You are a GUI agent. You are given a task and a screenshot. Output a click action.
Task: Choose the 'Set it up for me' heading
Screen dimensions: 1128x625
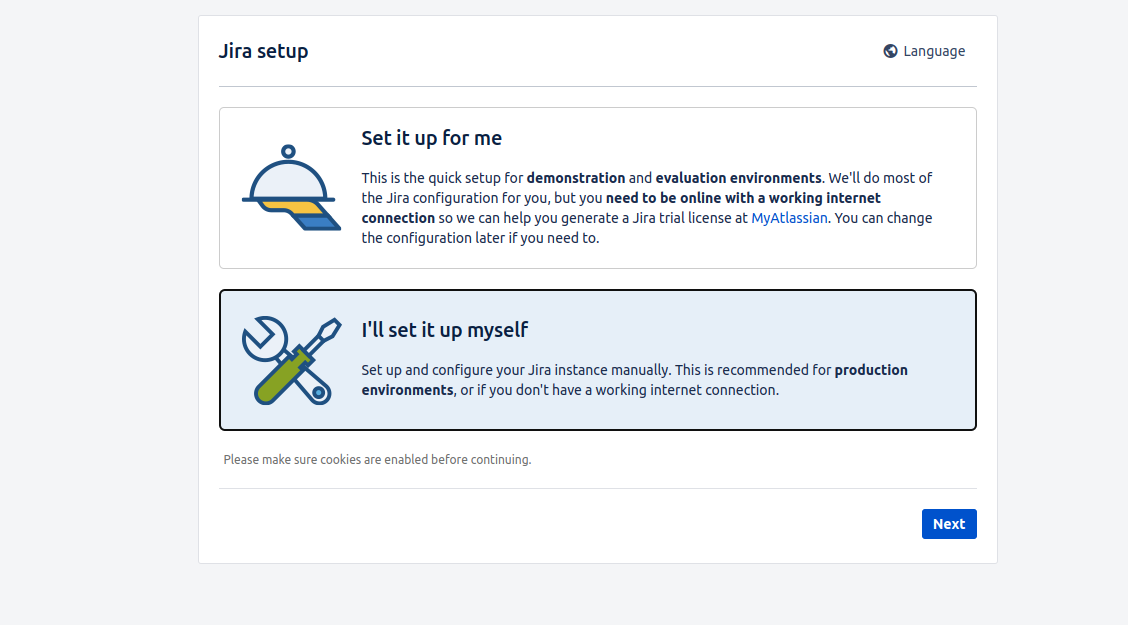(432, 138)
